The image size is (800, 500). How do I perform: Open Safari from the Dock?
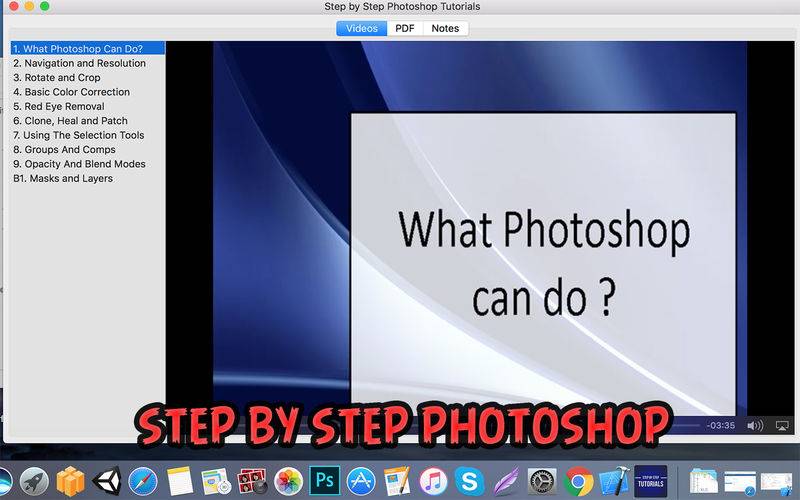(x=143, y=481)
